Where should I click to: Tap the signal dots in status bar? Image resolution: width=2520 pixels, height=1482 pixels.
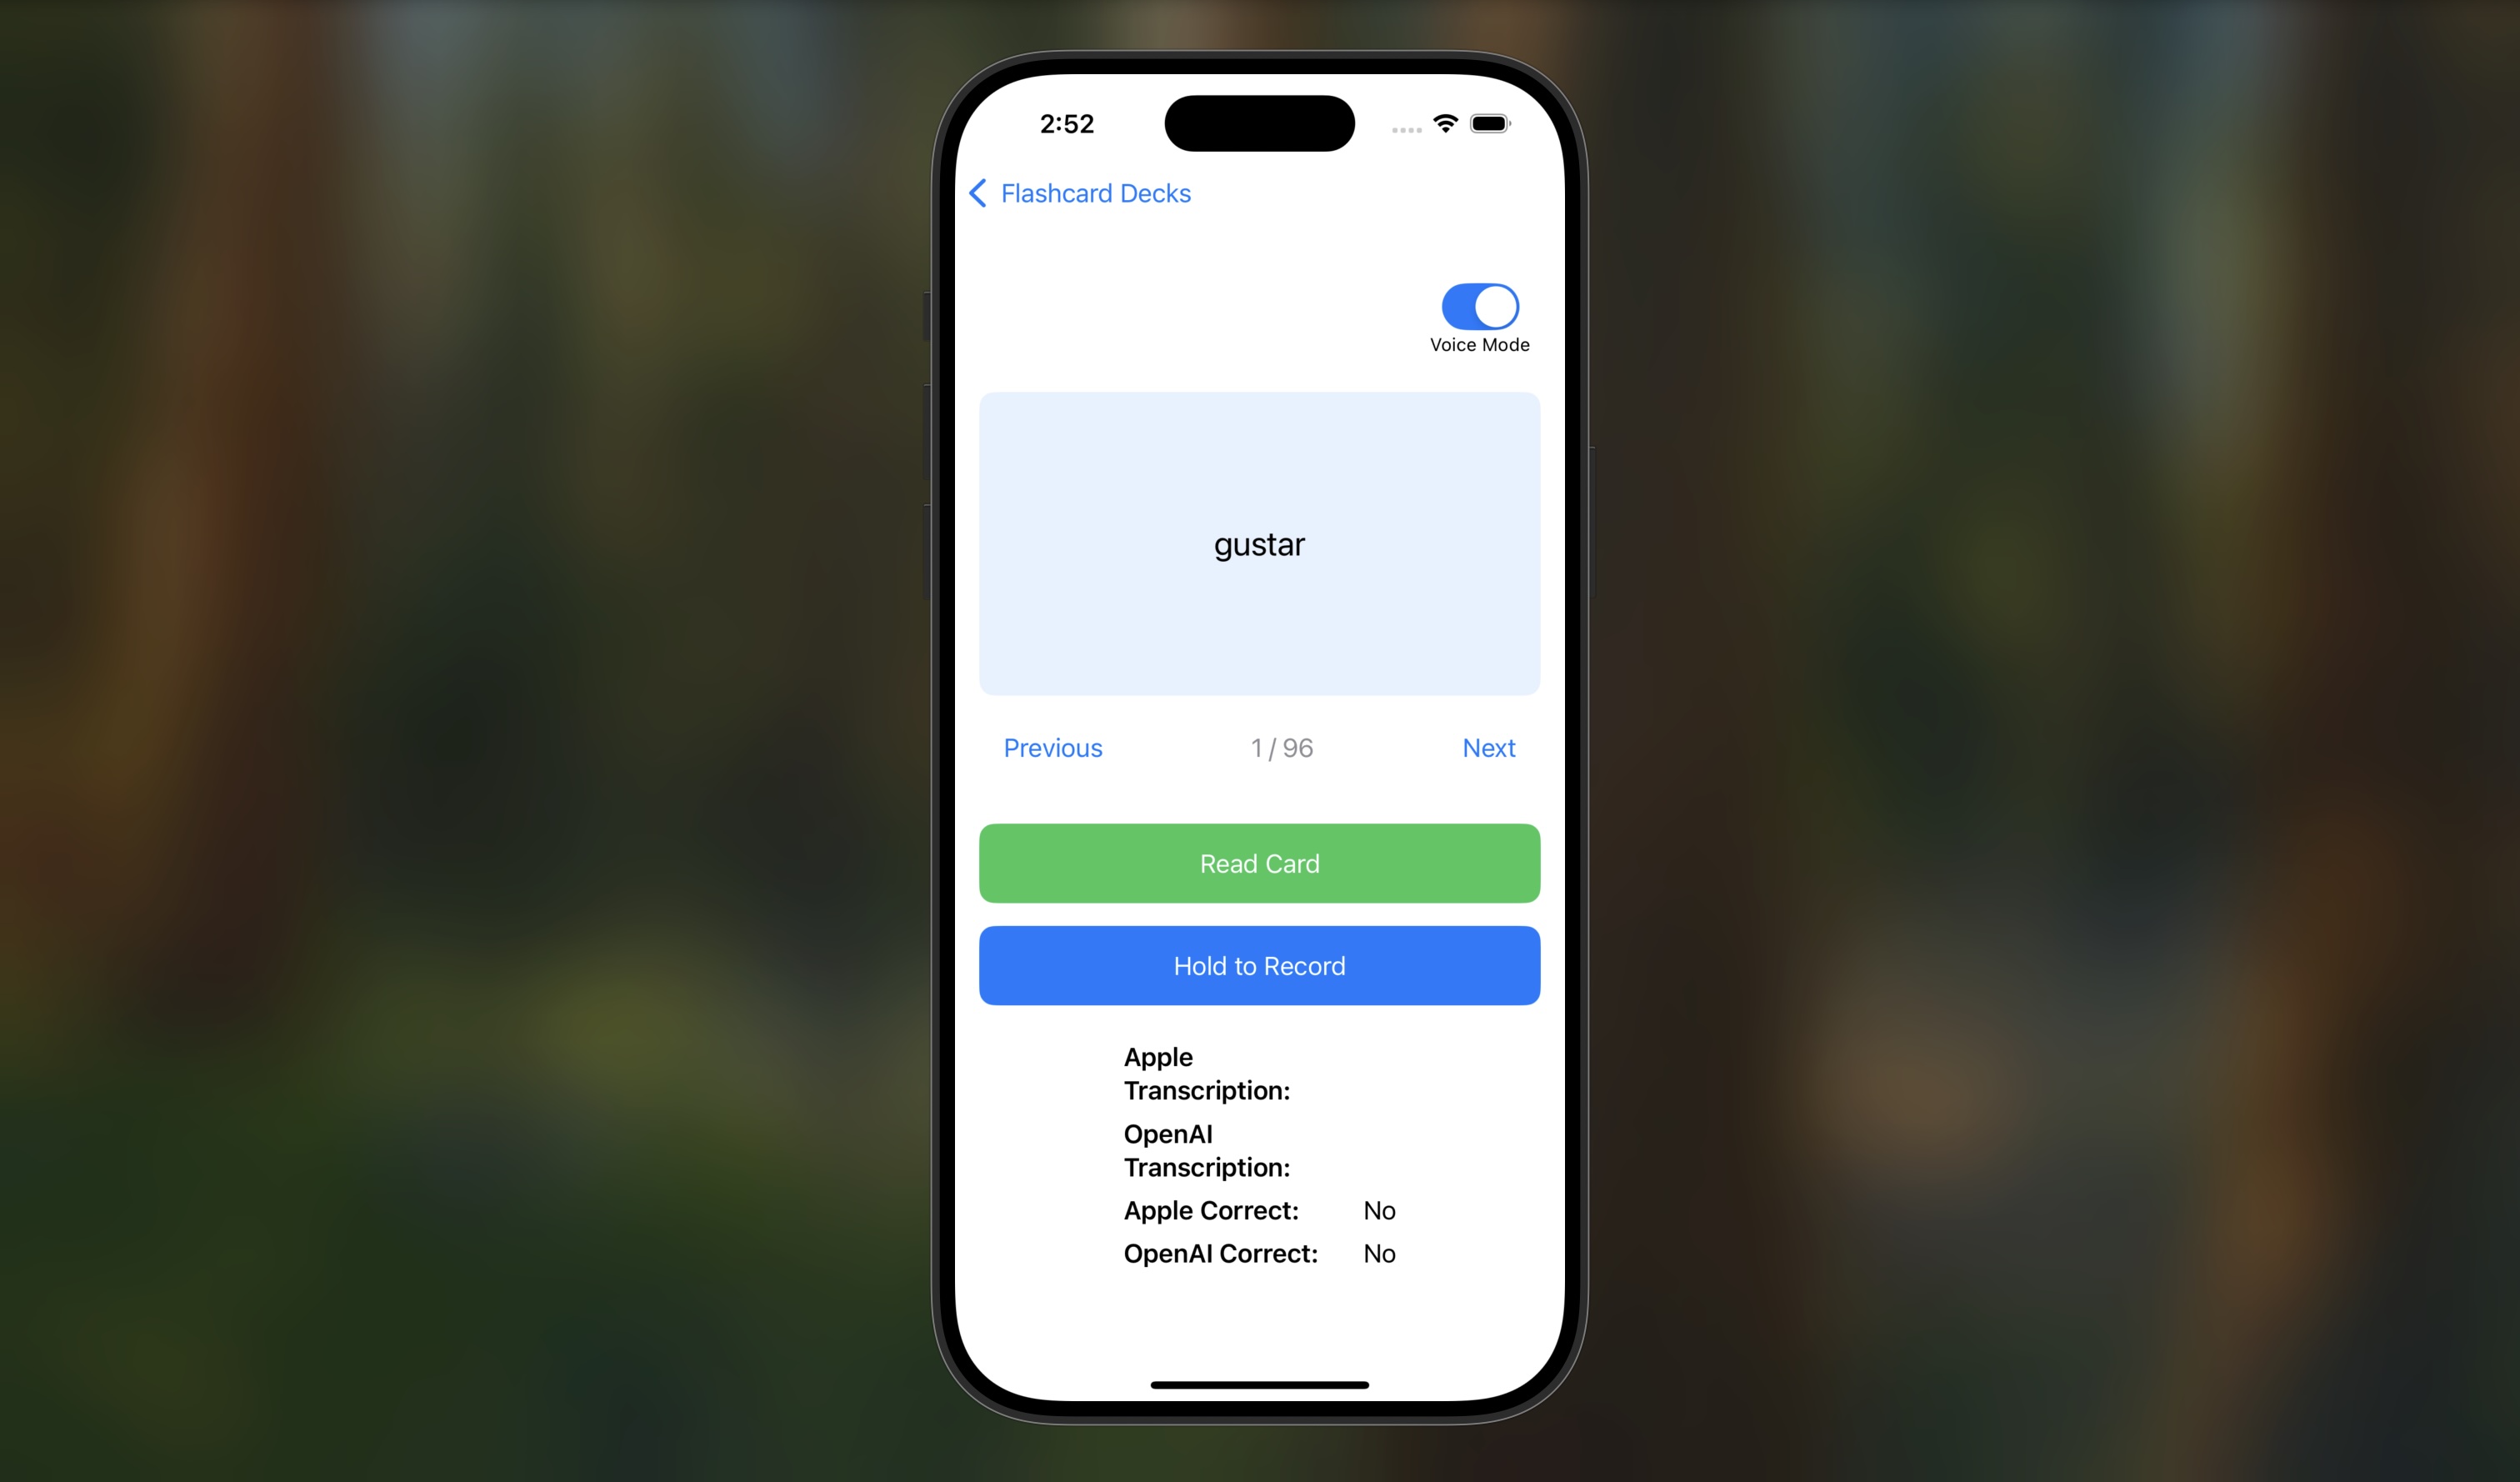click(1403, 123)
